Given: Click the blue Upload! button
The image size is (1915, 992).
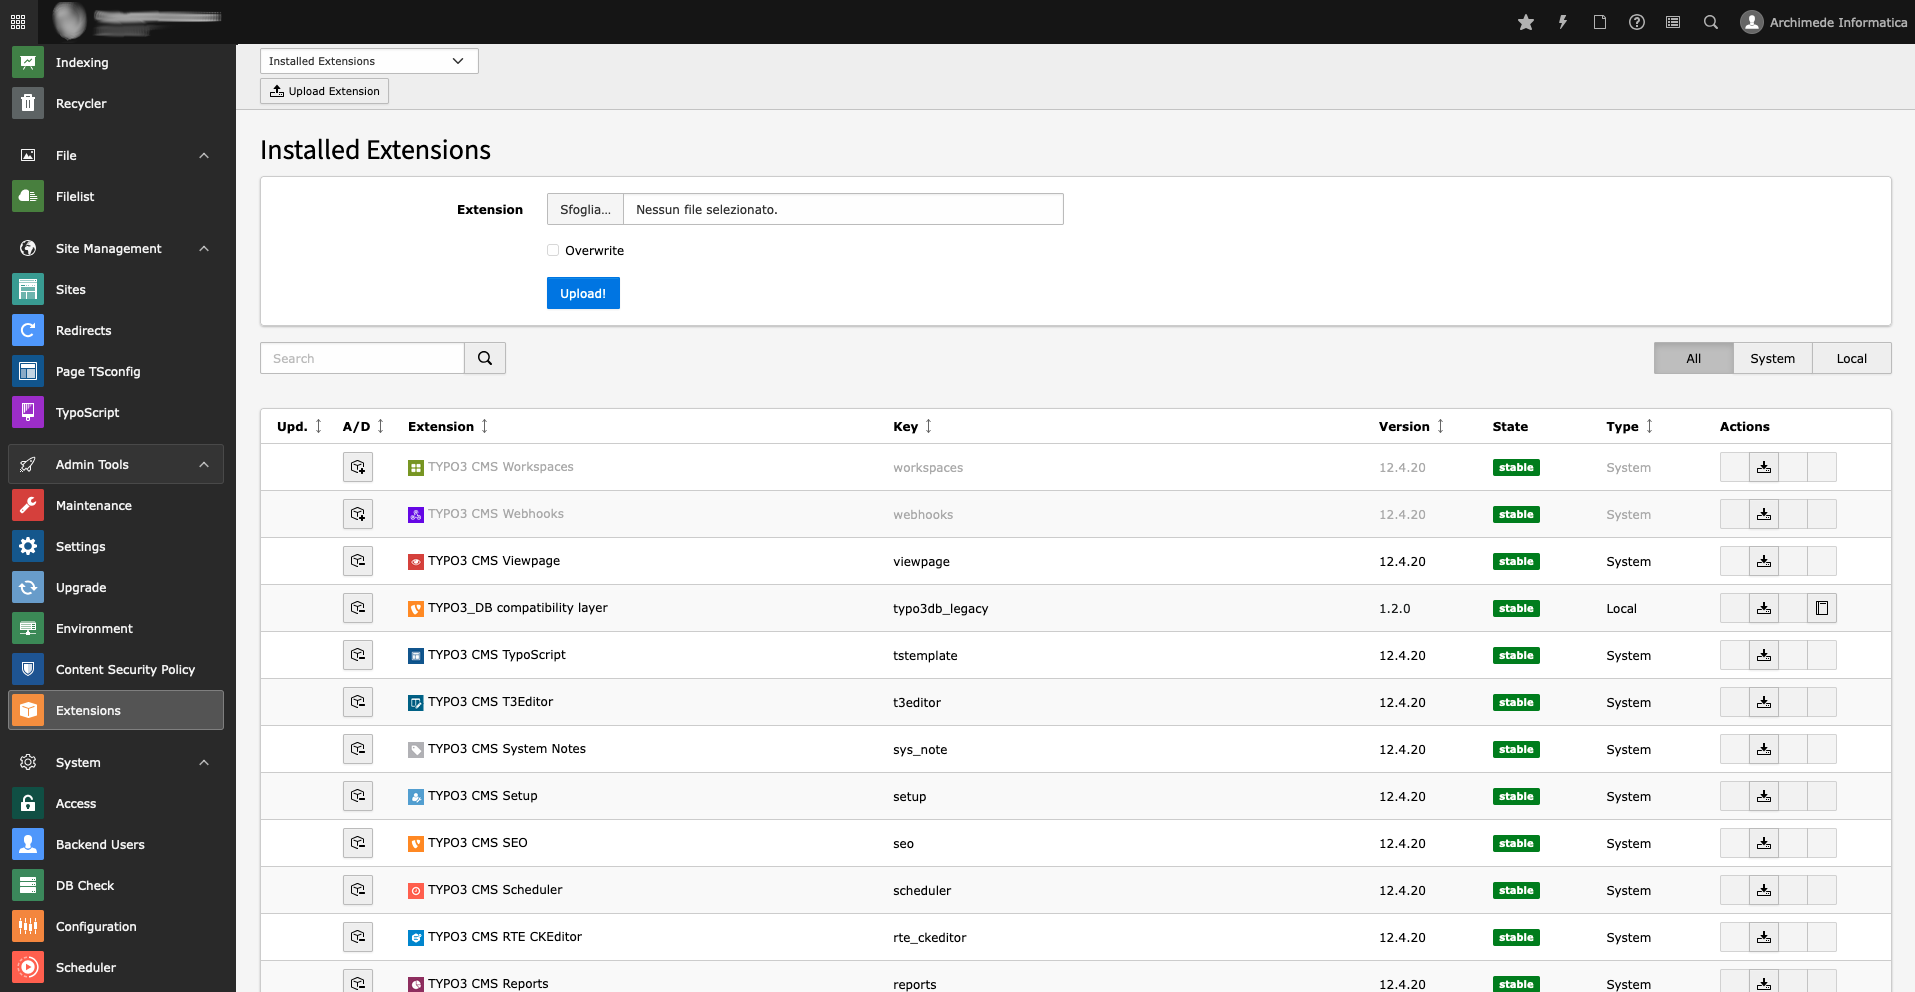Looking at the screenshot, I should pyautogui.click(x=583, y=293).
